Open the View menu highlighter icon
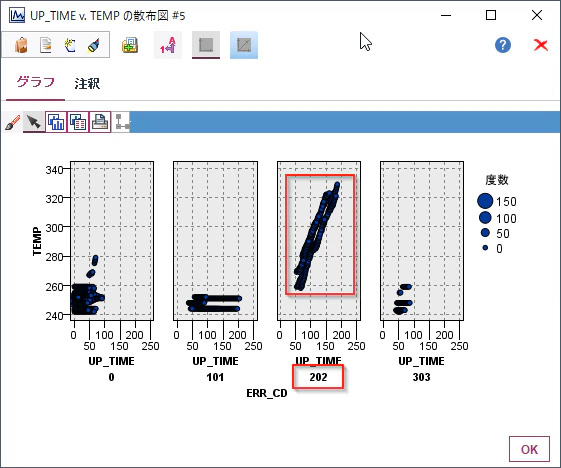The image size is (561, 468). (93, 45)
